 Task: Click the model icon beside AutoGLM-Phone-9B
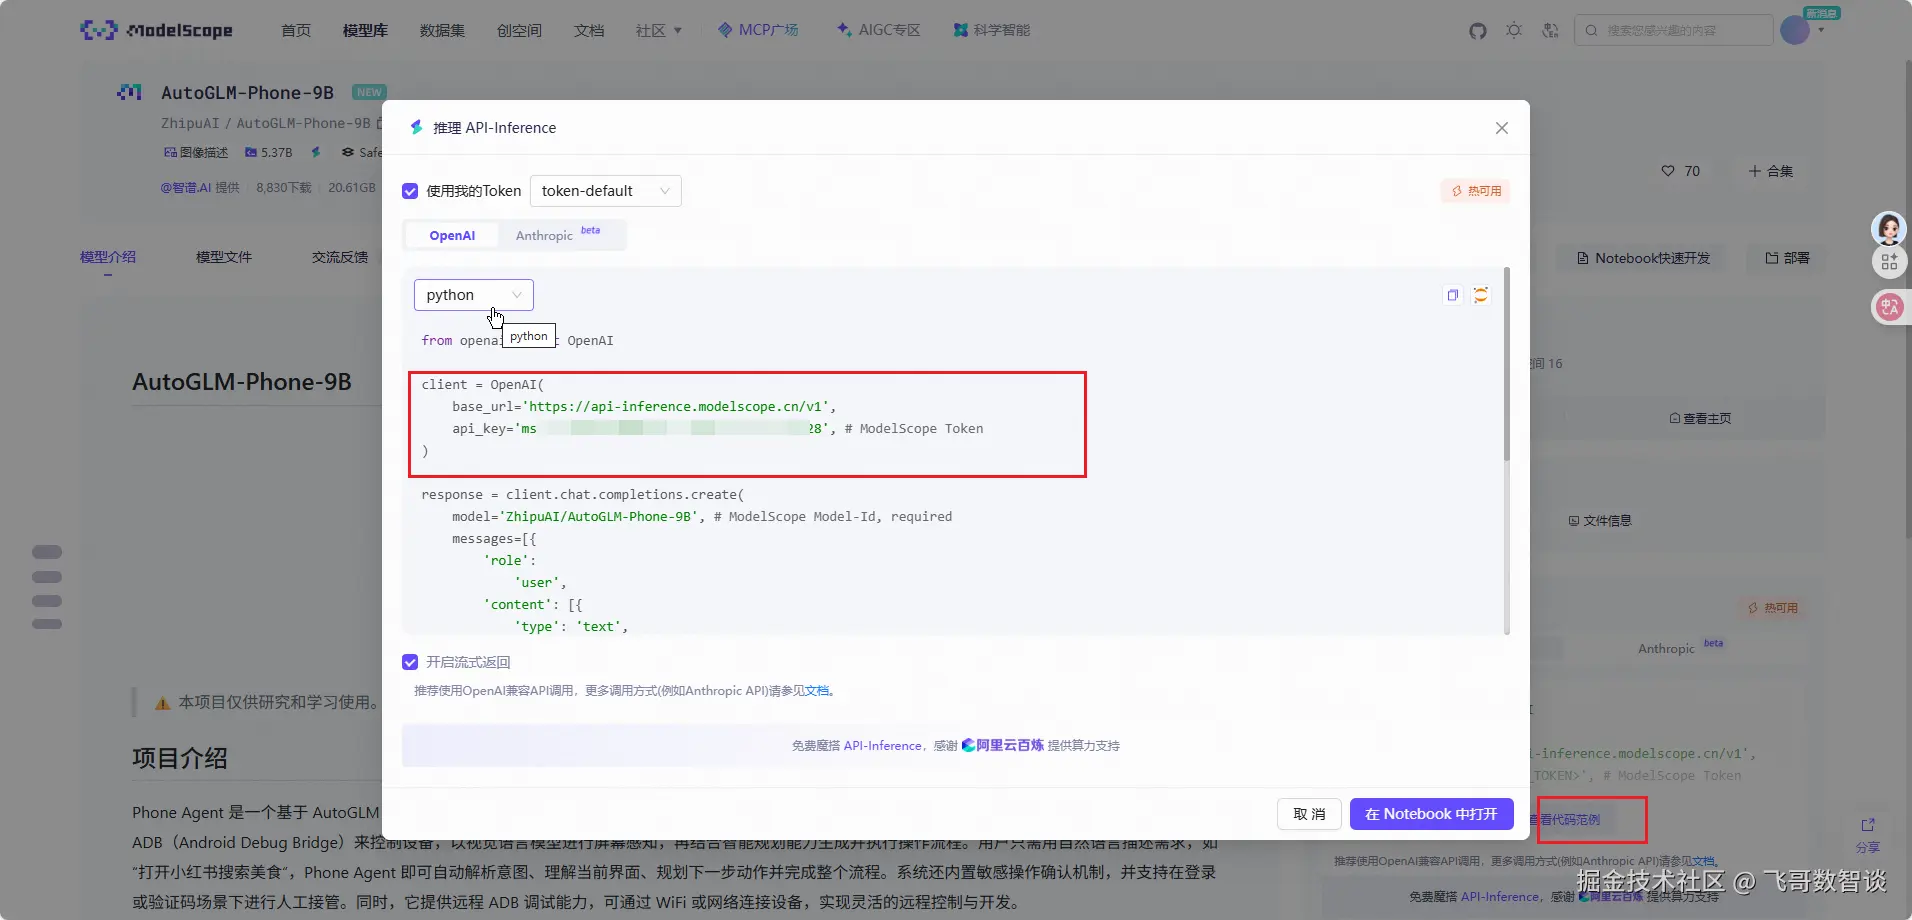click(129, 92)
